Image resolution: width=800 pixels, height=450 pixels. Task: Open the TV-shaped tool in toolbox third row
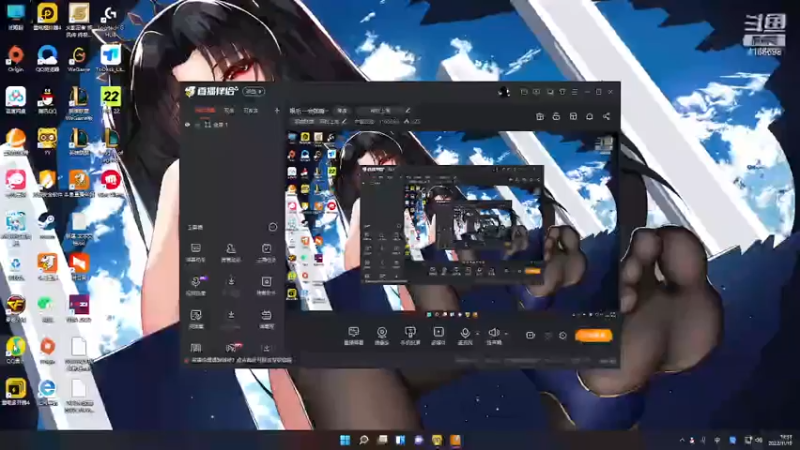tap(266, 318)
